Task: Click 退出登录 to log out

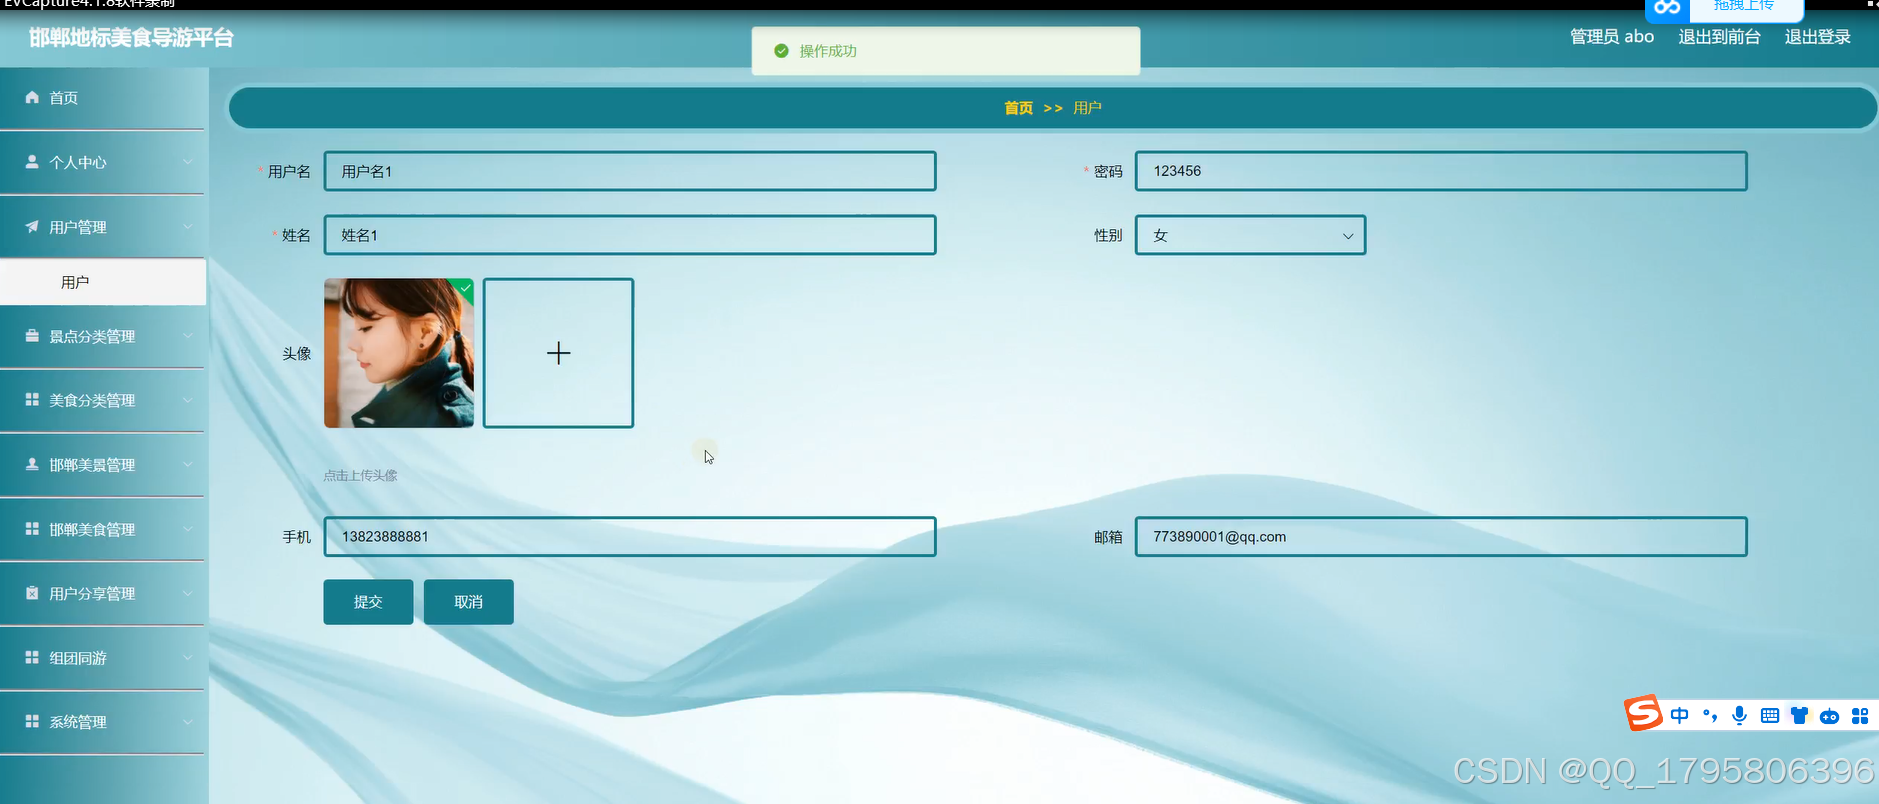Action: click(x=1817, y=37)
